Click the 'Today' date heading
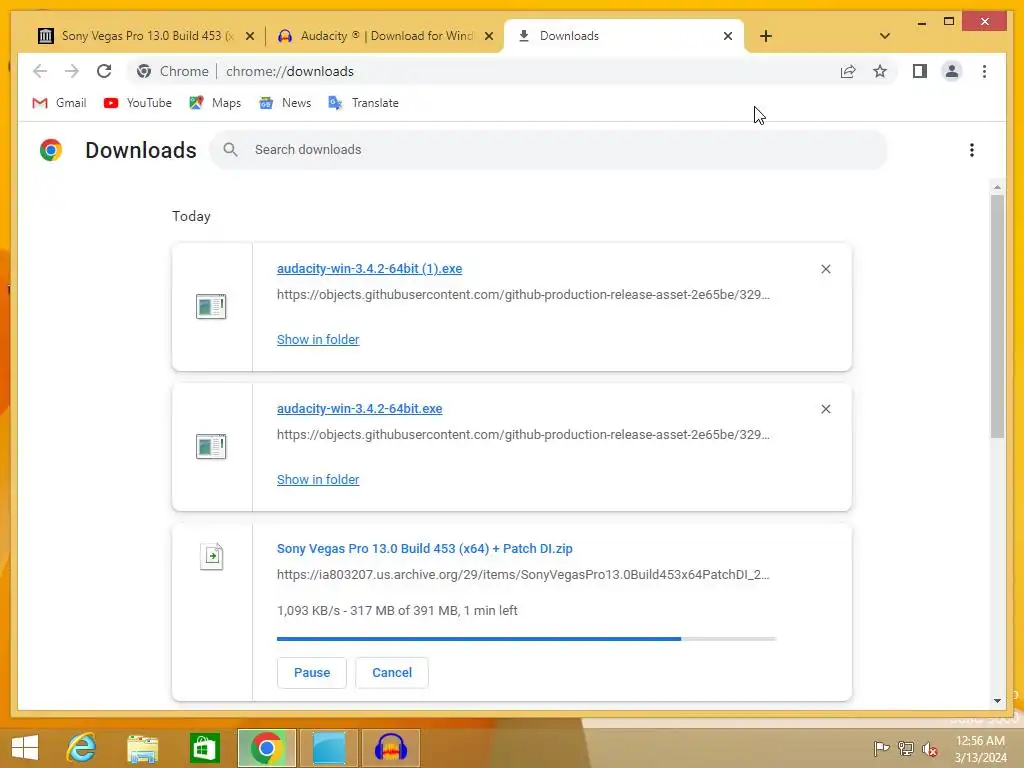This screenshot has height=768, width=1024. [191, 216]
